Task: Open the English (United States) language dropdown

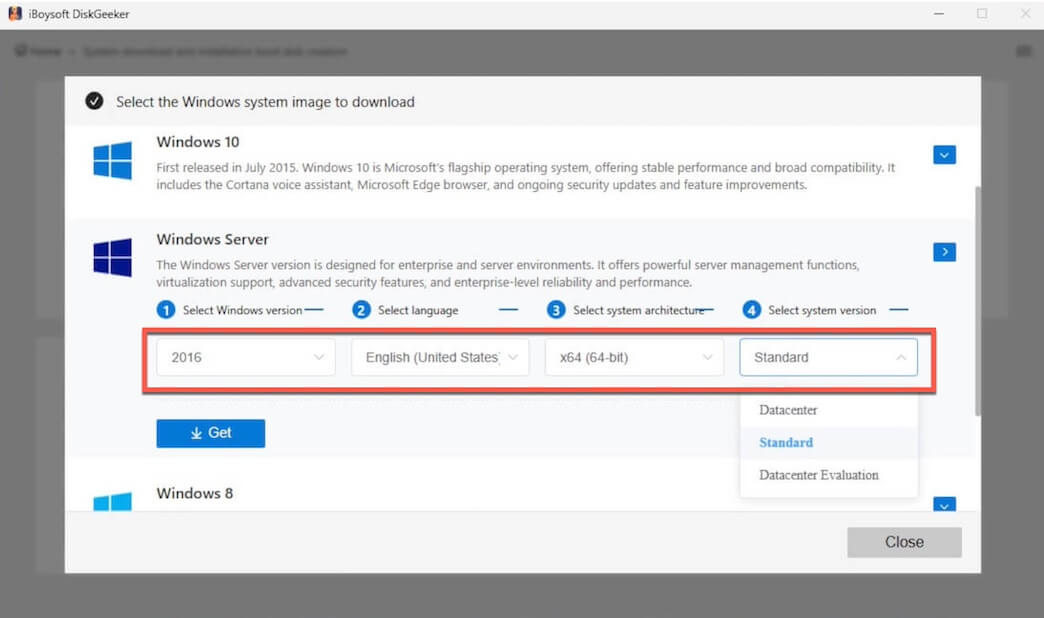Action: [440, 358]
